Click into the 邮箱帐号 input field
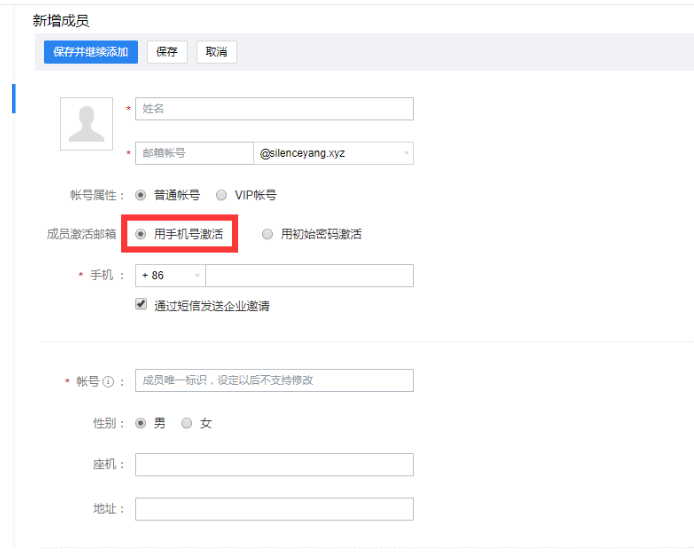The height and width of the screenshot is (557, 694). pyautogui.click(x=194, y=153)
